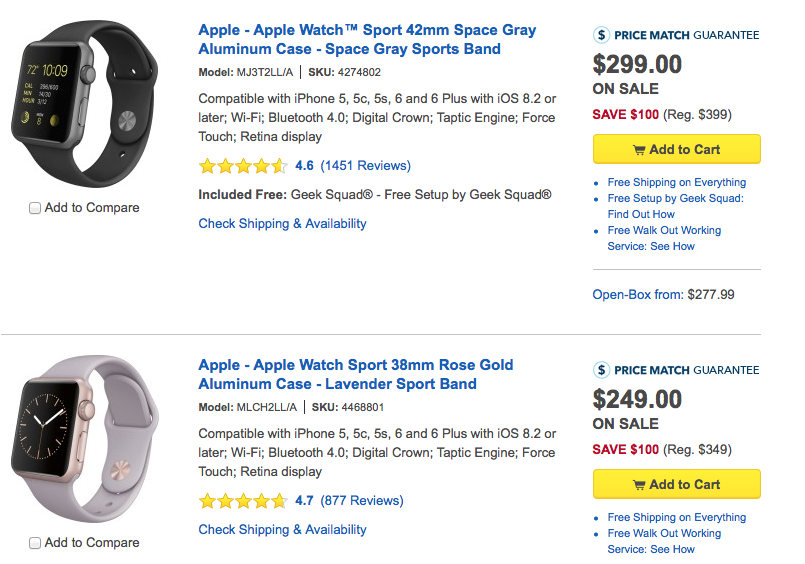Add the $249.00 Rose Gold watch to cart
Screen dimensions: 805x564
(676, 484)
